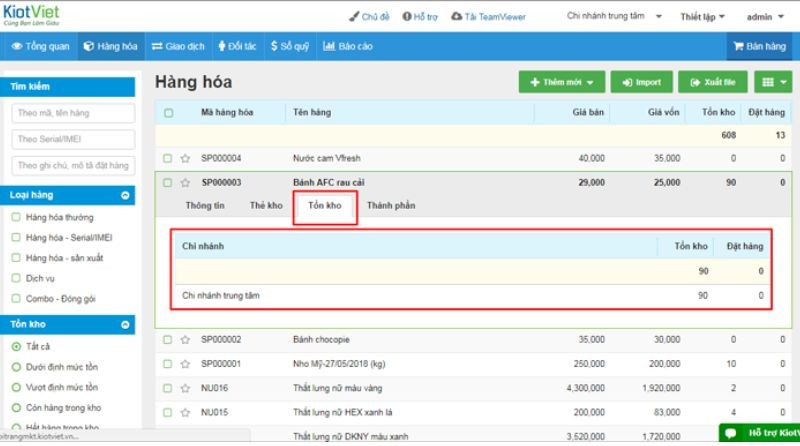Open Nước cam Vfresh product row
Screen dimensions: 800x446
[x=473, y=158]
